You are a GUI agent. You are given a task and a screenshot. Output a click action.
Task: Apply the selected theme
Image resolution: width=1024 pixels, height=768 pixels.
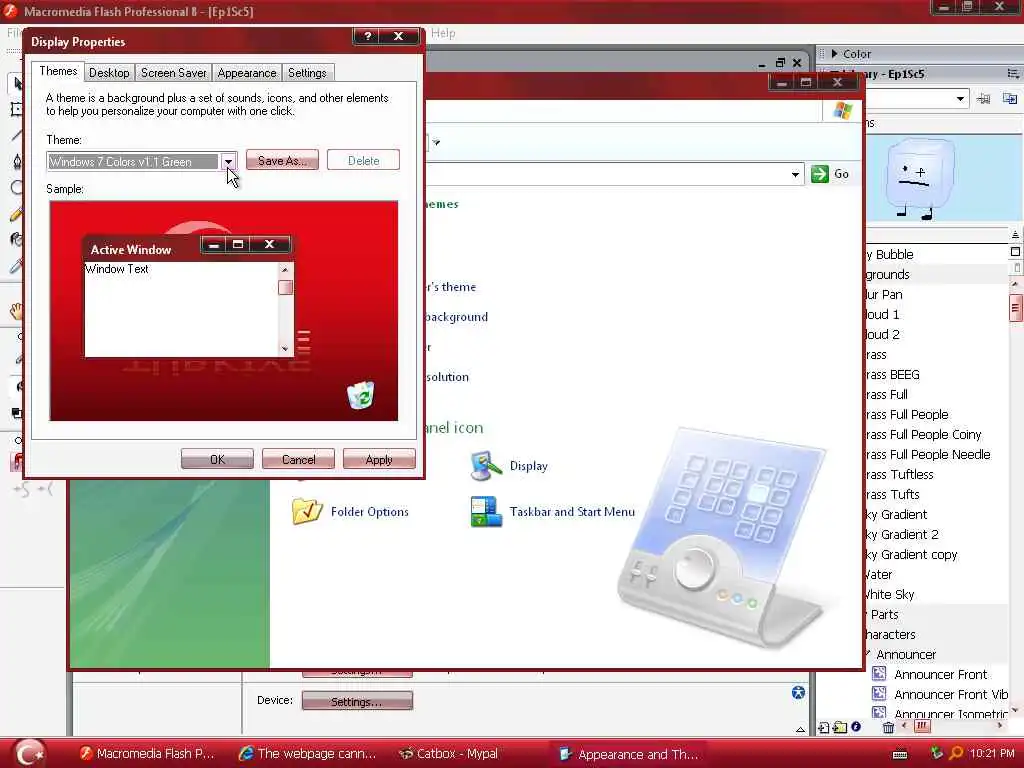point(379,459)
